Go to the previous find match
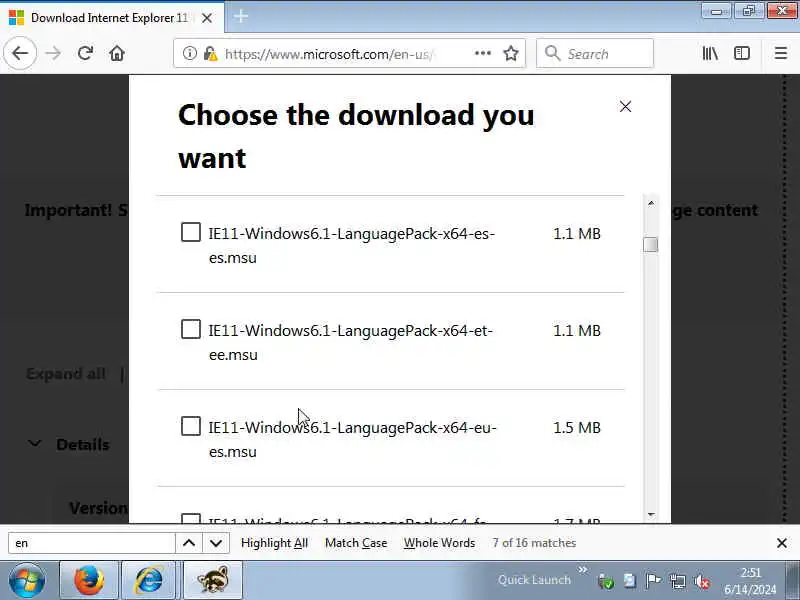800x600 pixels. (x=189, y=543)
